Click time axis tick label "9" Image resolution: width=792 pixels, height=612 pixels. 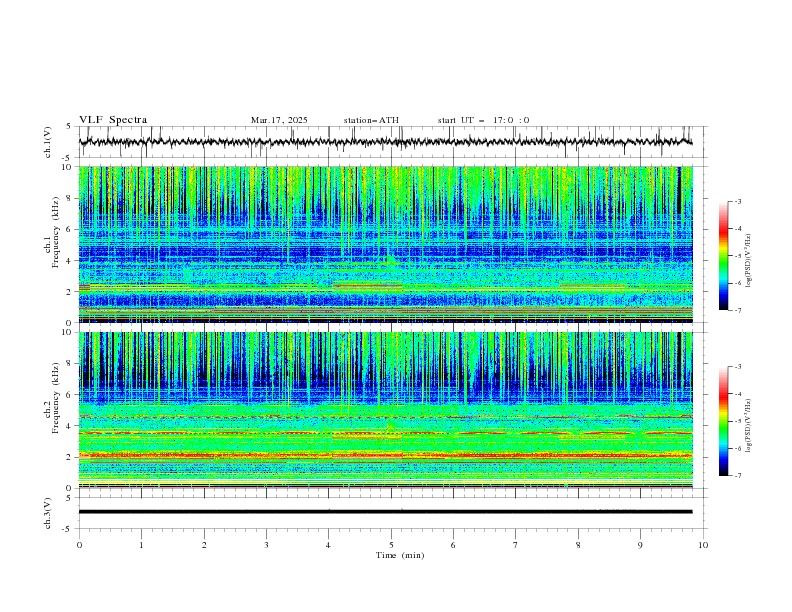[x=640, y=545]
